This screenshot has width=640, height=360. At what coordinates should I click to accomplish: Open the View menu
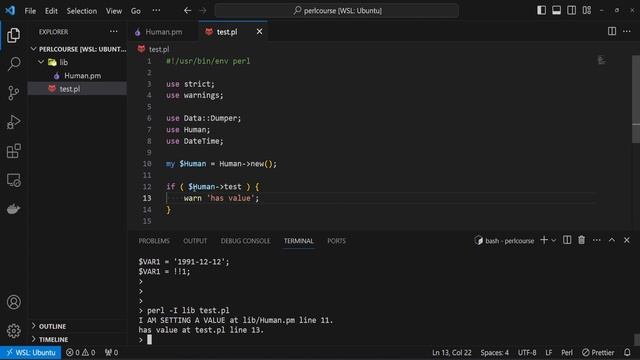point(114,11)
